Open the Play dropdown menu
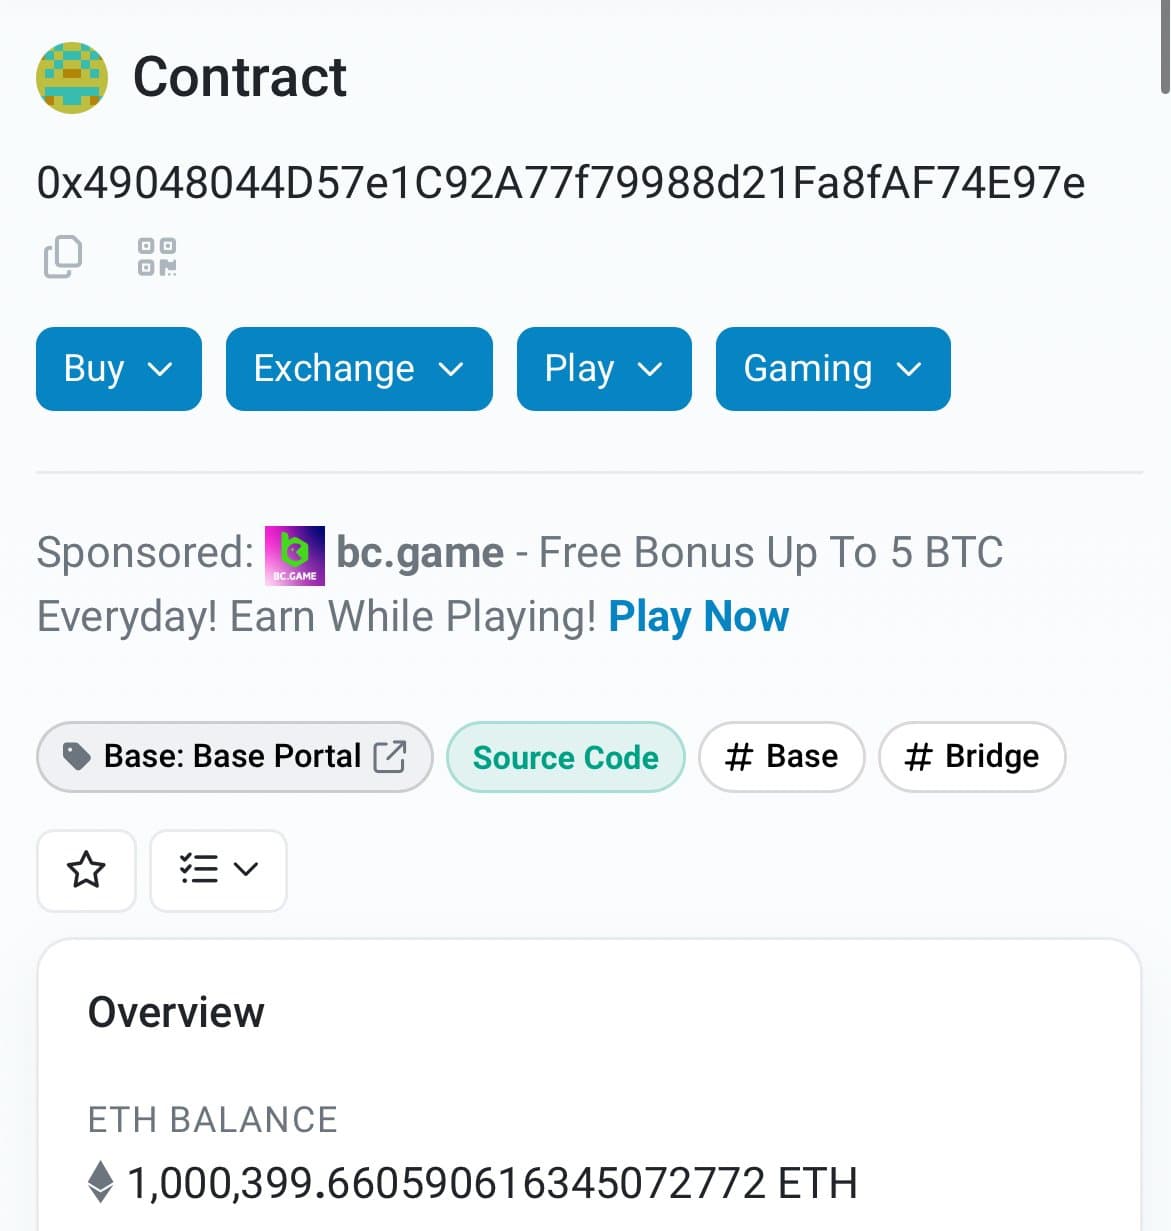 pos(604,369)
